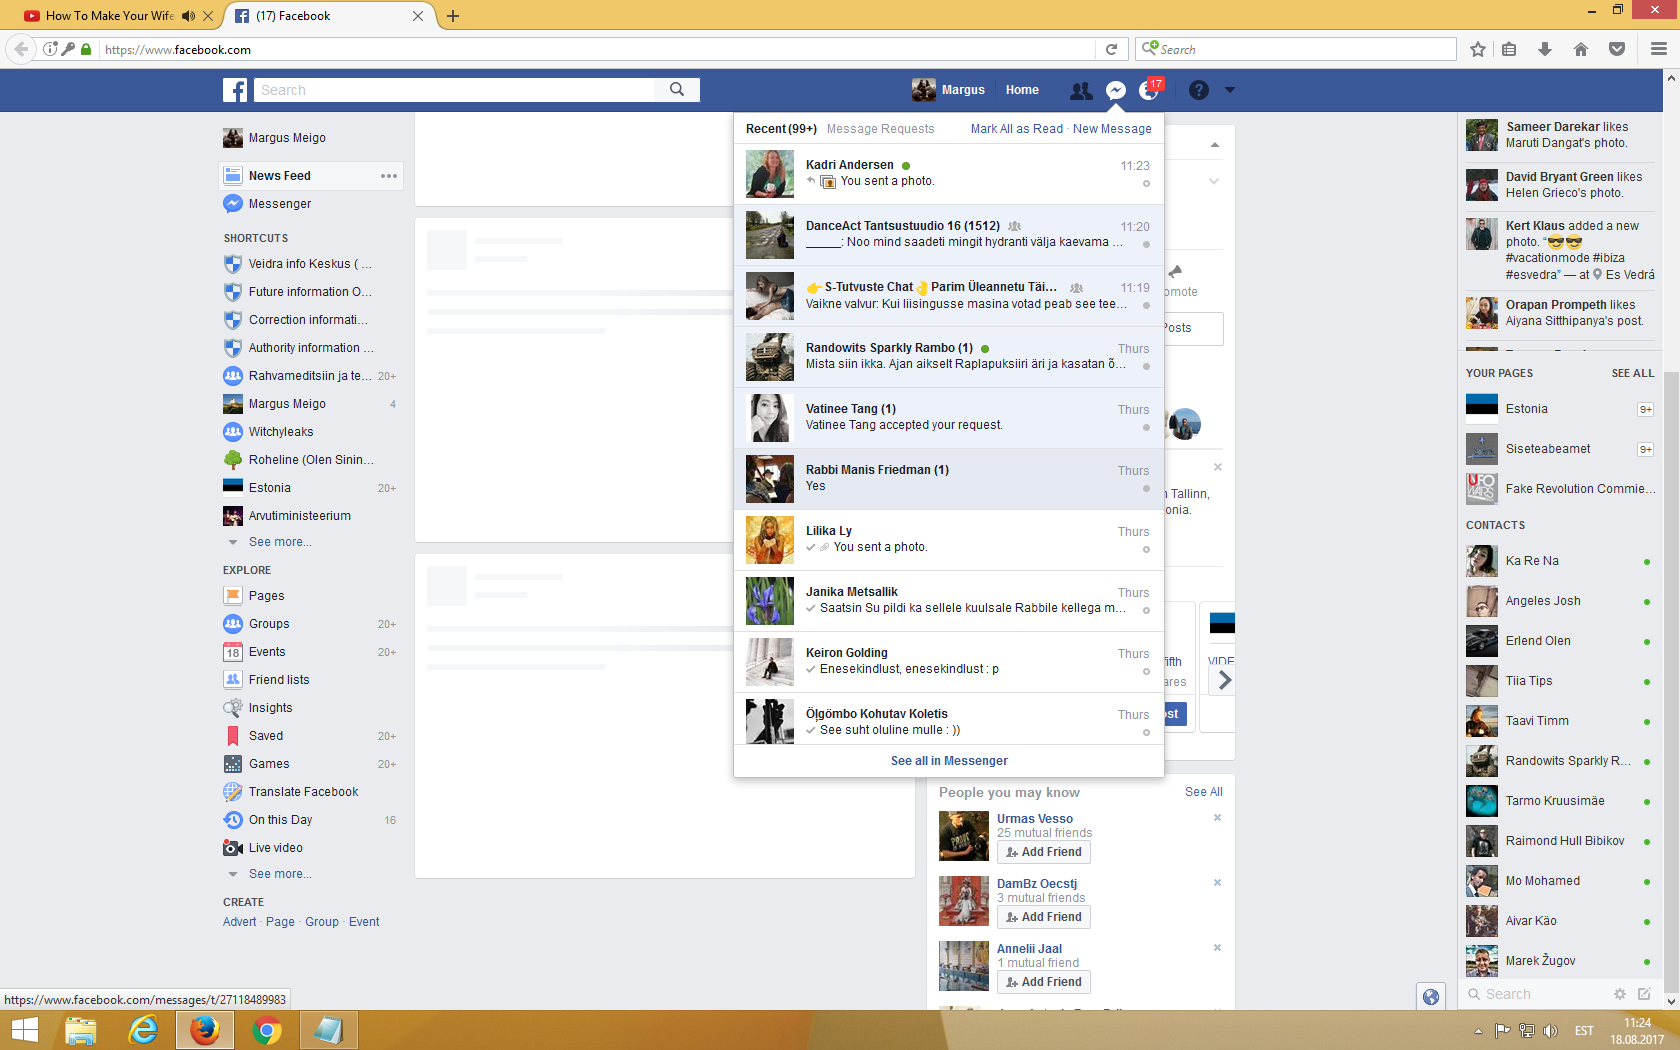
Task: Mark Janika Metsallik conversation as unread
Action: tap(1146, 611)
